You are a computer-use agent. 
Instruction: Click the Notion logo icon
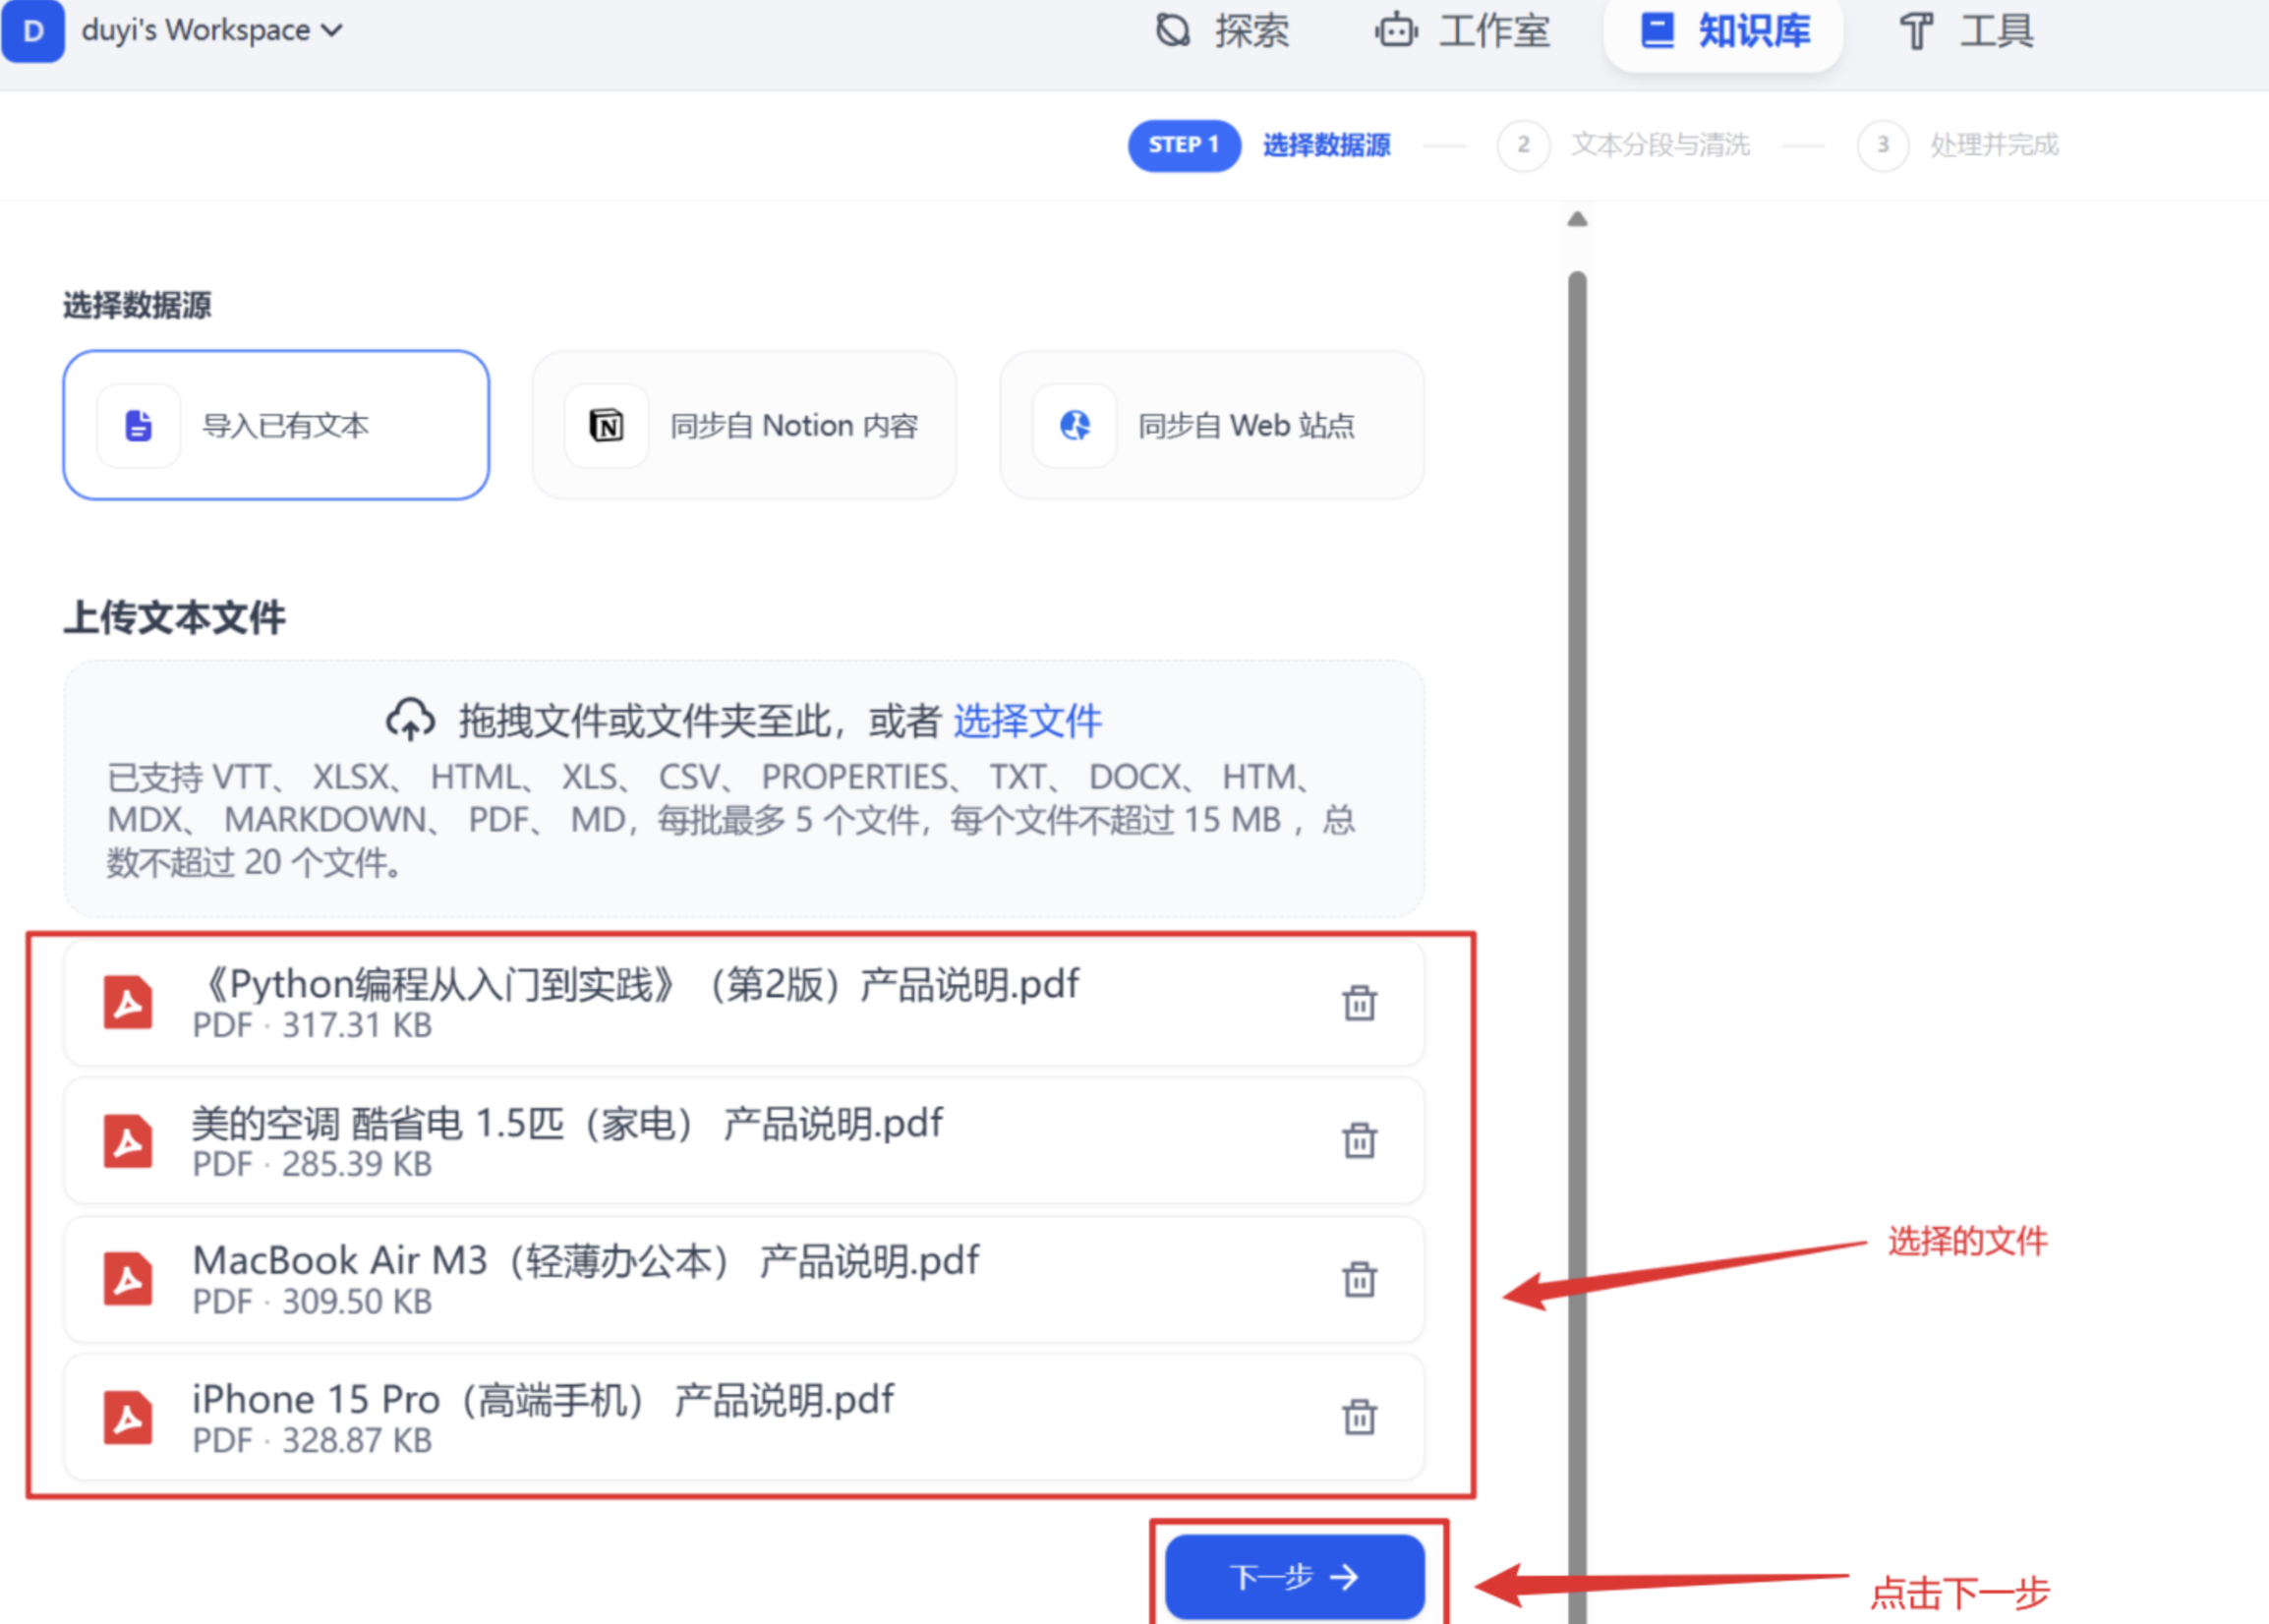607,426
